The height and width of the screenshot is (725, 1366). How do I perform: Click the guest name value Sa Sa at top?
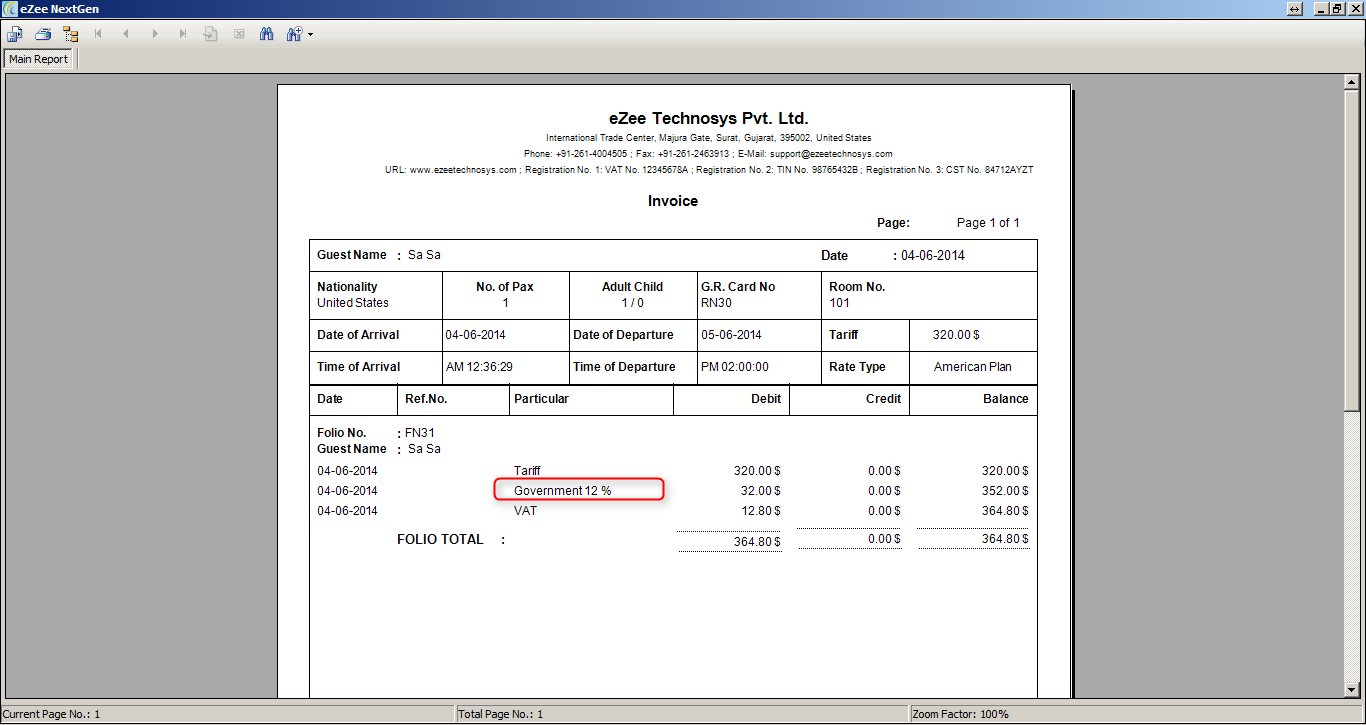(x=424, y=255)
